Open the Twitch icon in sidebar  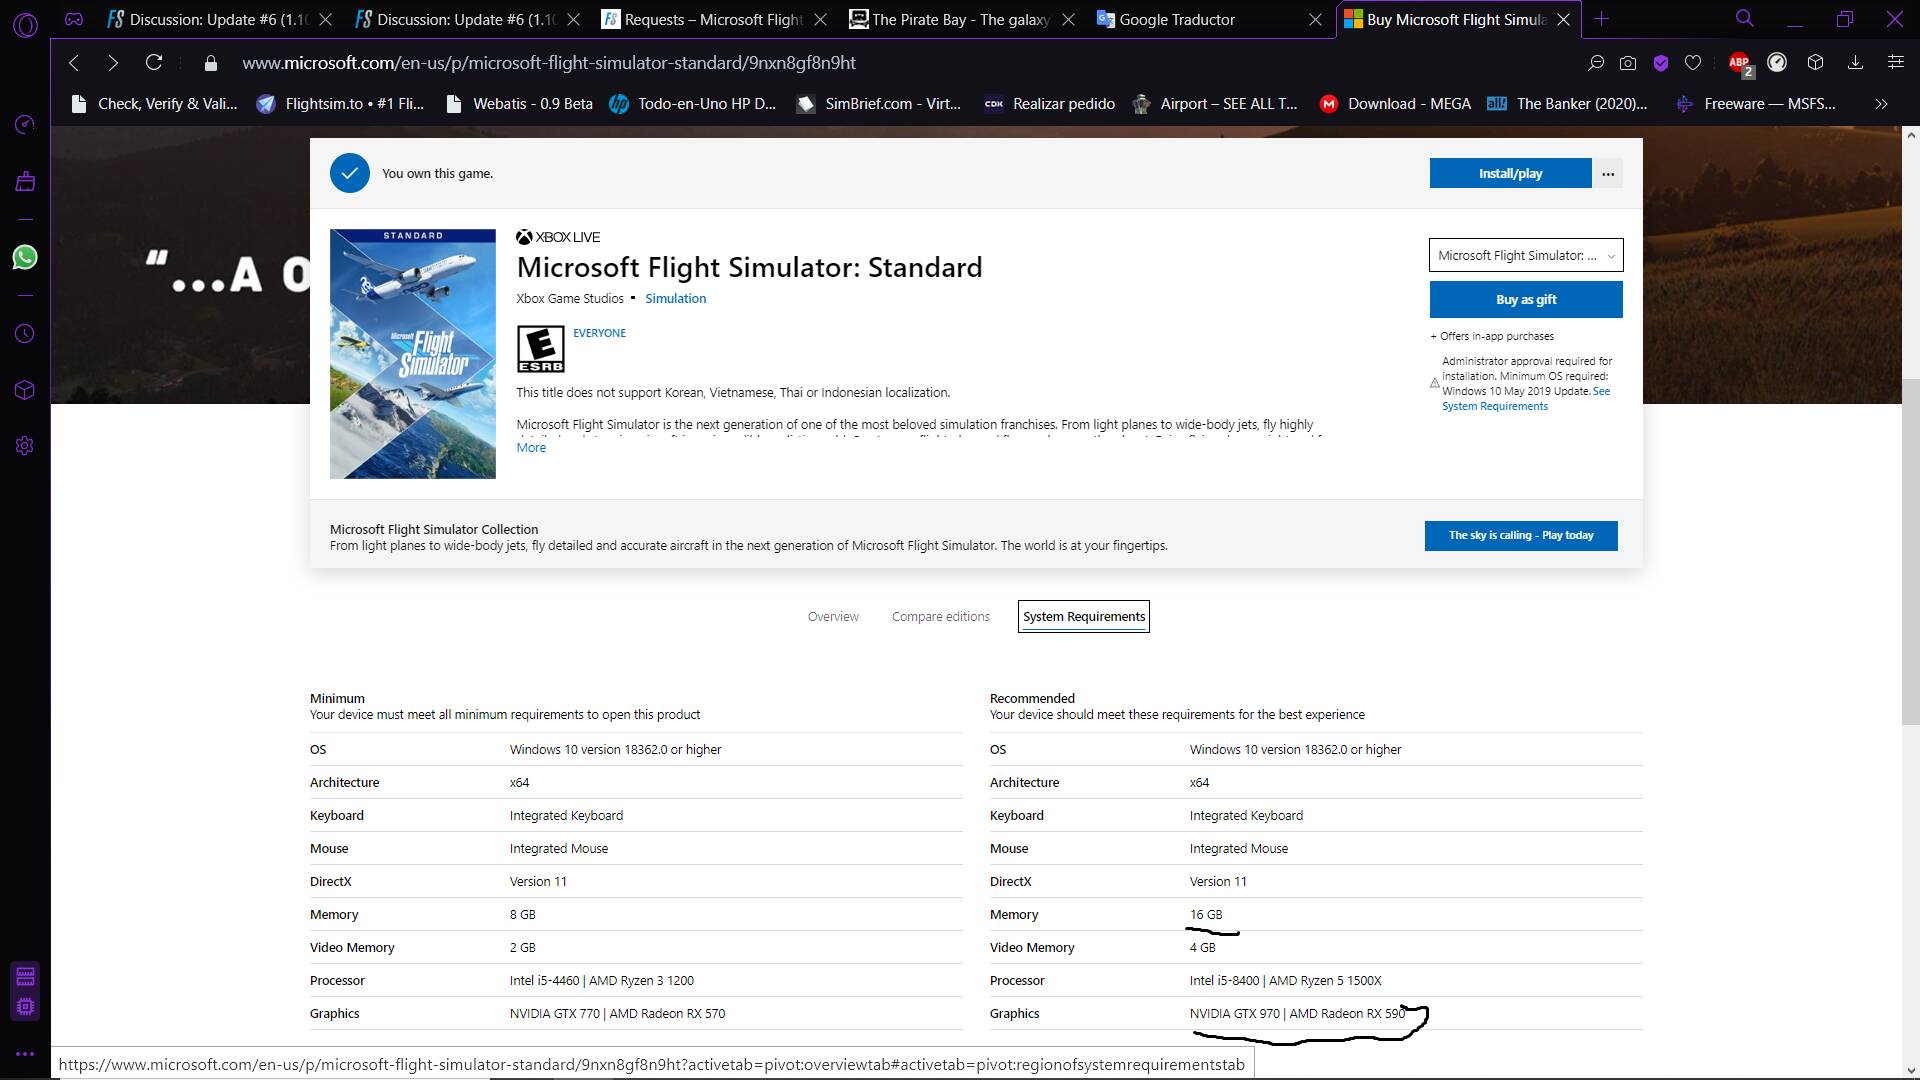click(x=25, y=181)
